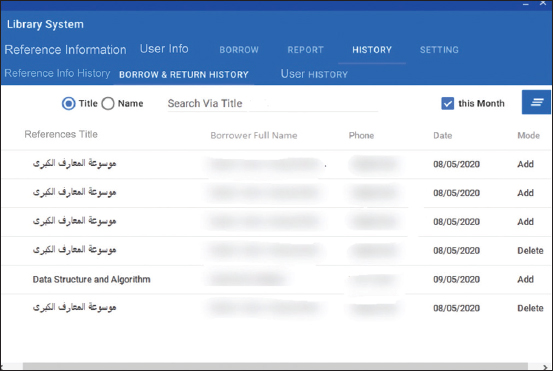The width and height of the screenshot is (553, 371).
Task: Select the Name radio button
Action: (x=108, y=104)
